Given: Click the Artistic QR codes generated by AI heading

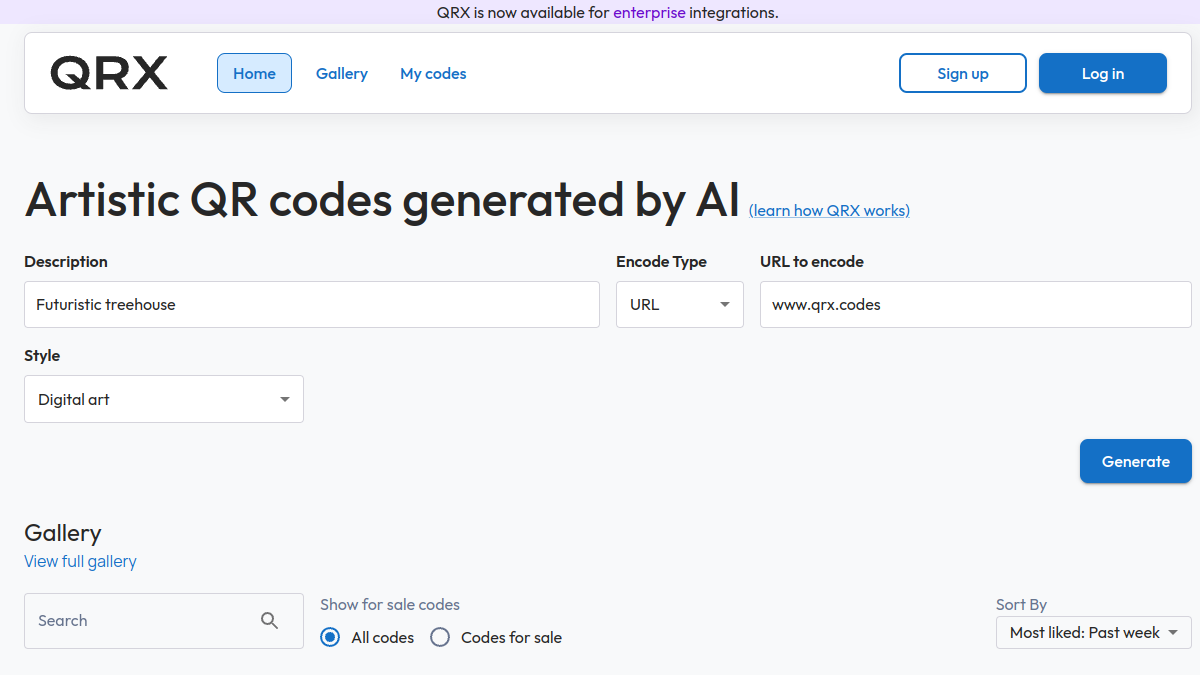Looking at the screenshot, I should point(383,199).
